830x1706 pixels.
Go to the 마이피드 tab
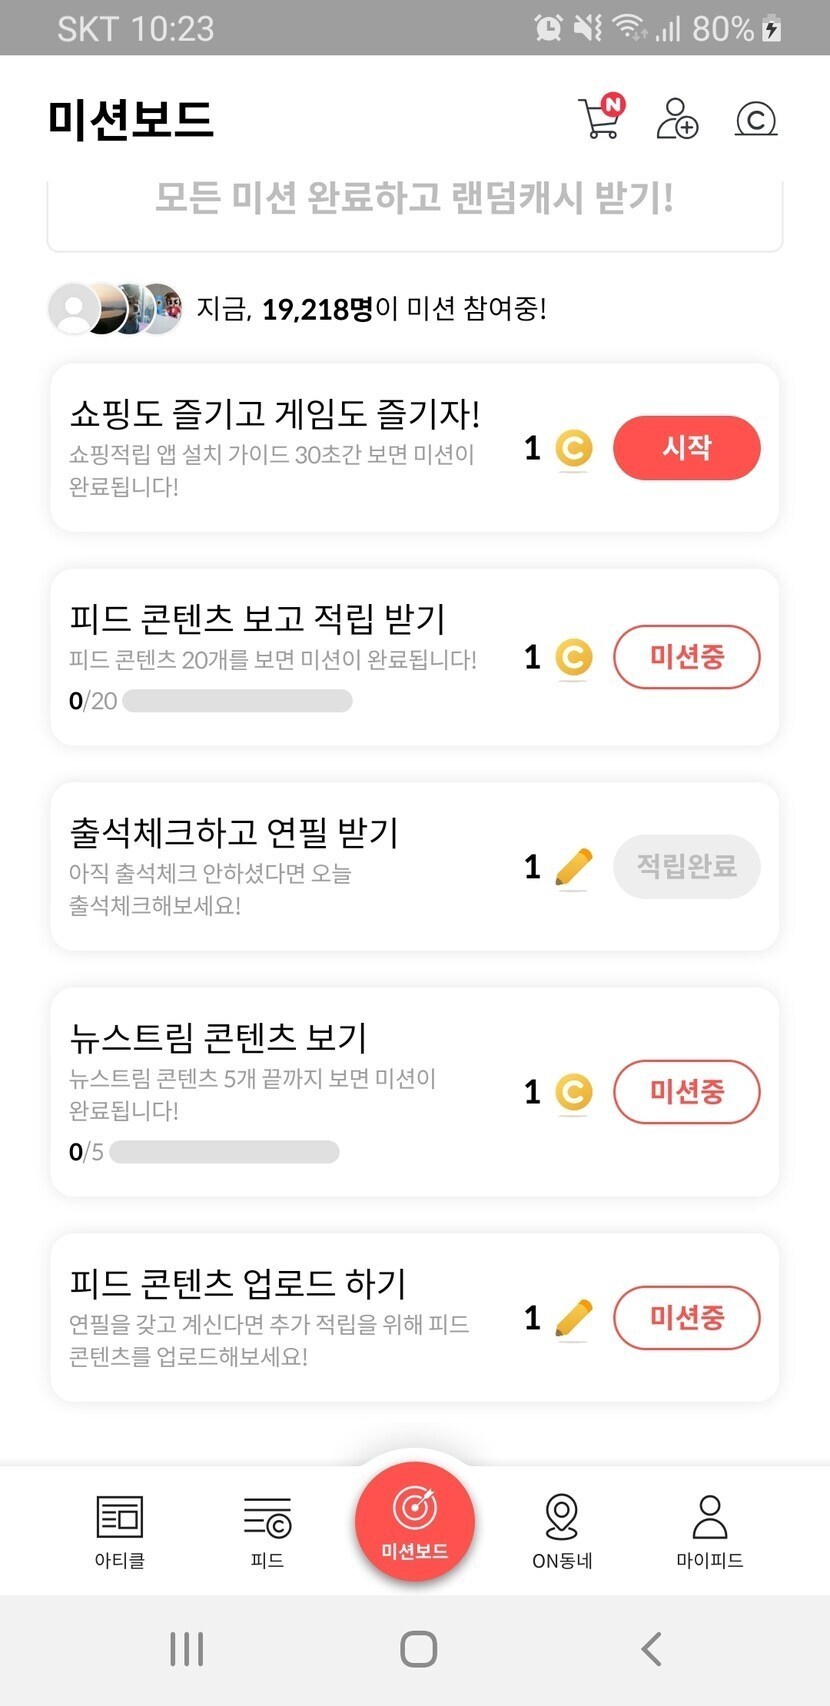pos(709,1530)
